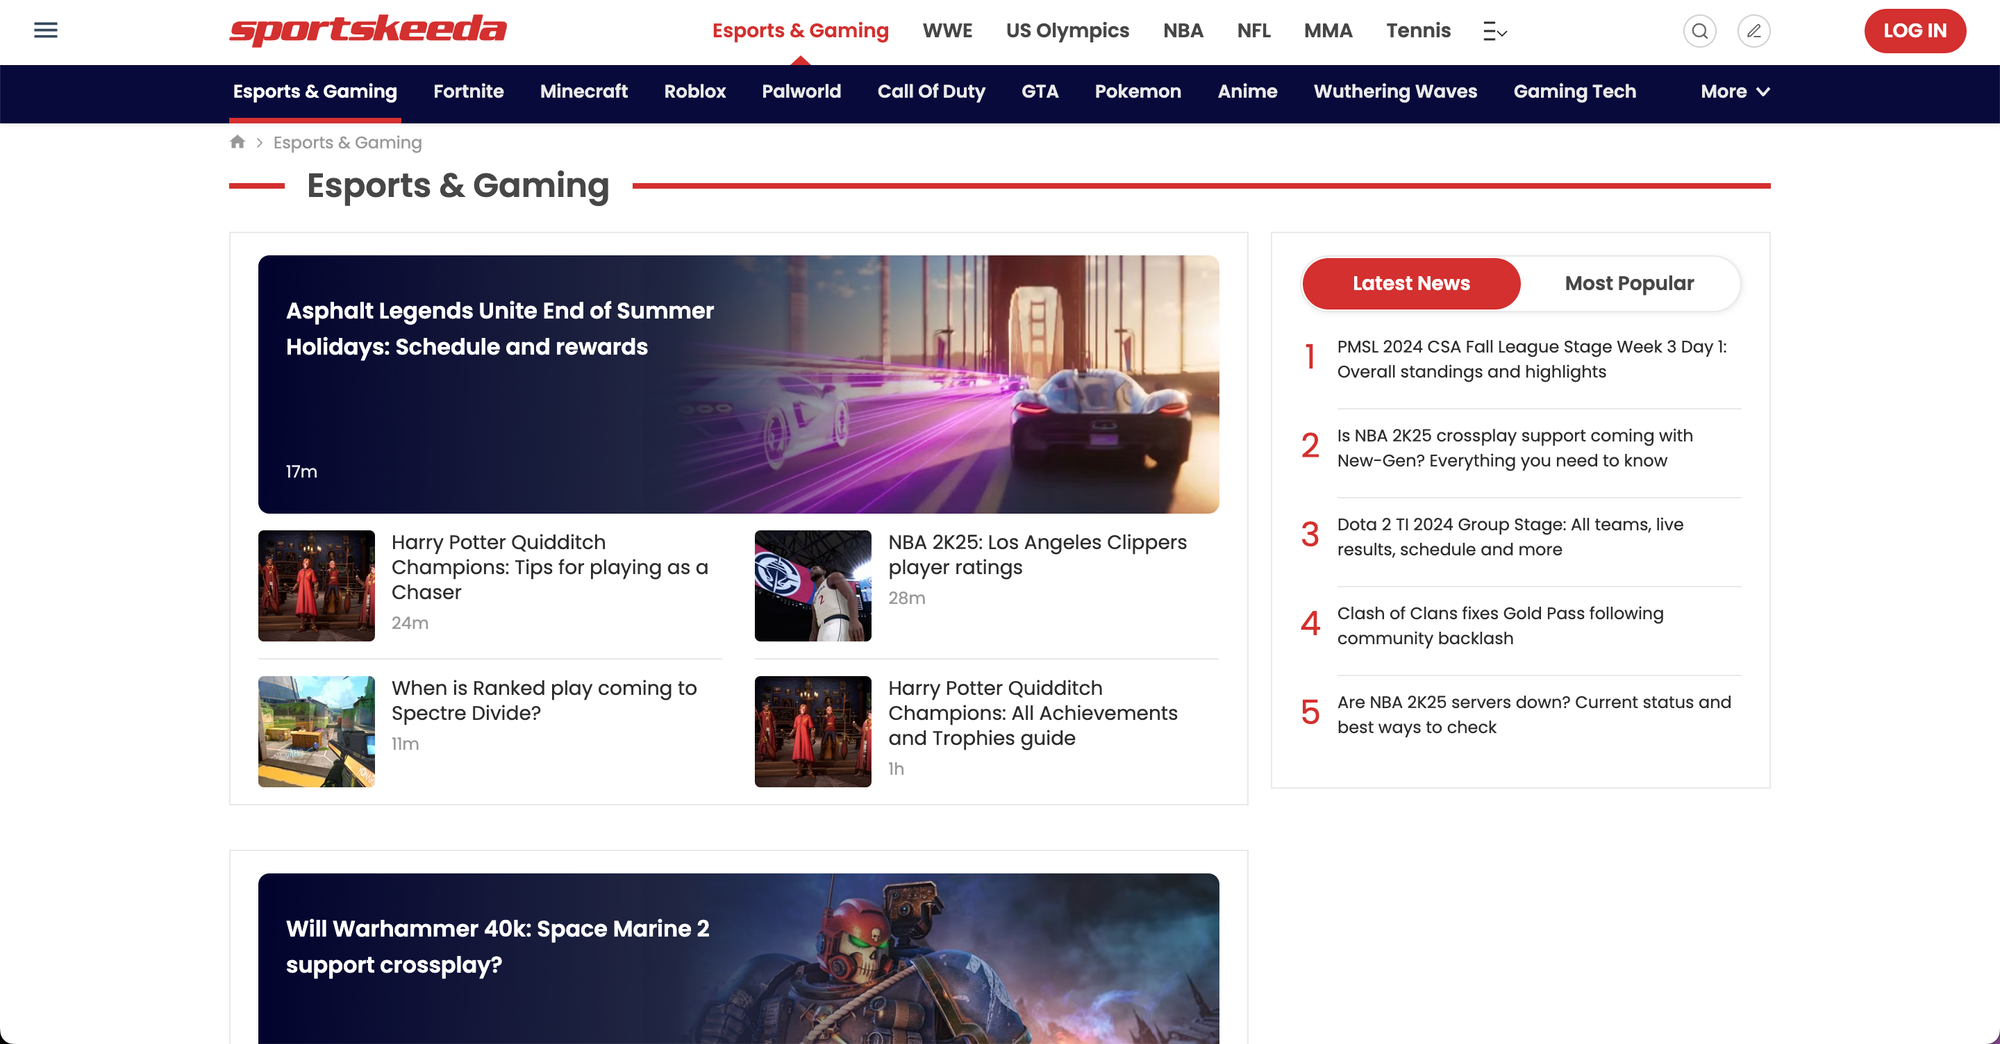
Task: Open the Anime category
Action: coord(1247,91)
